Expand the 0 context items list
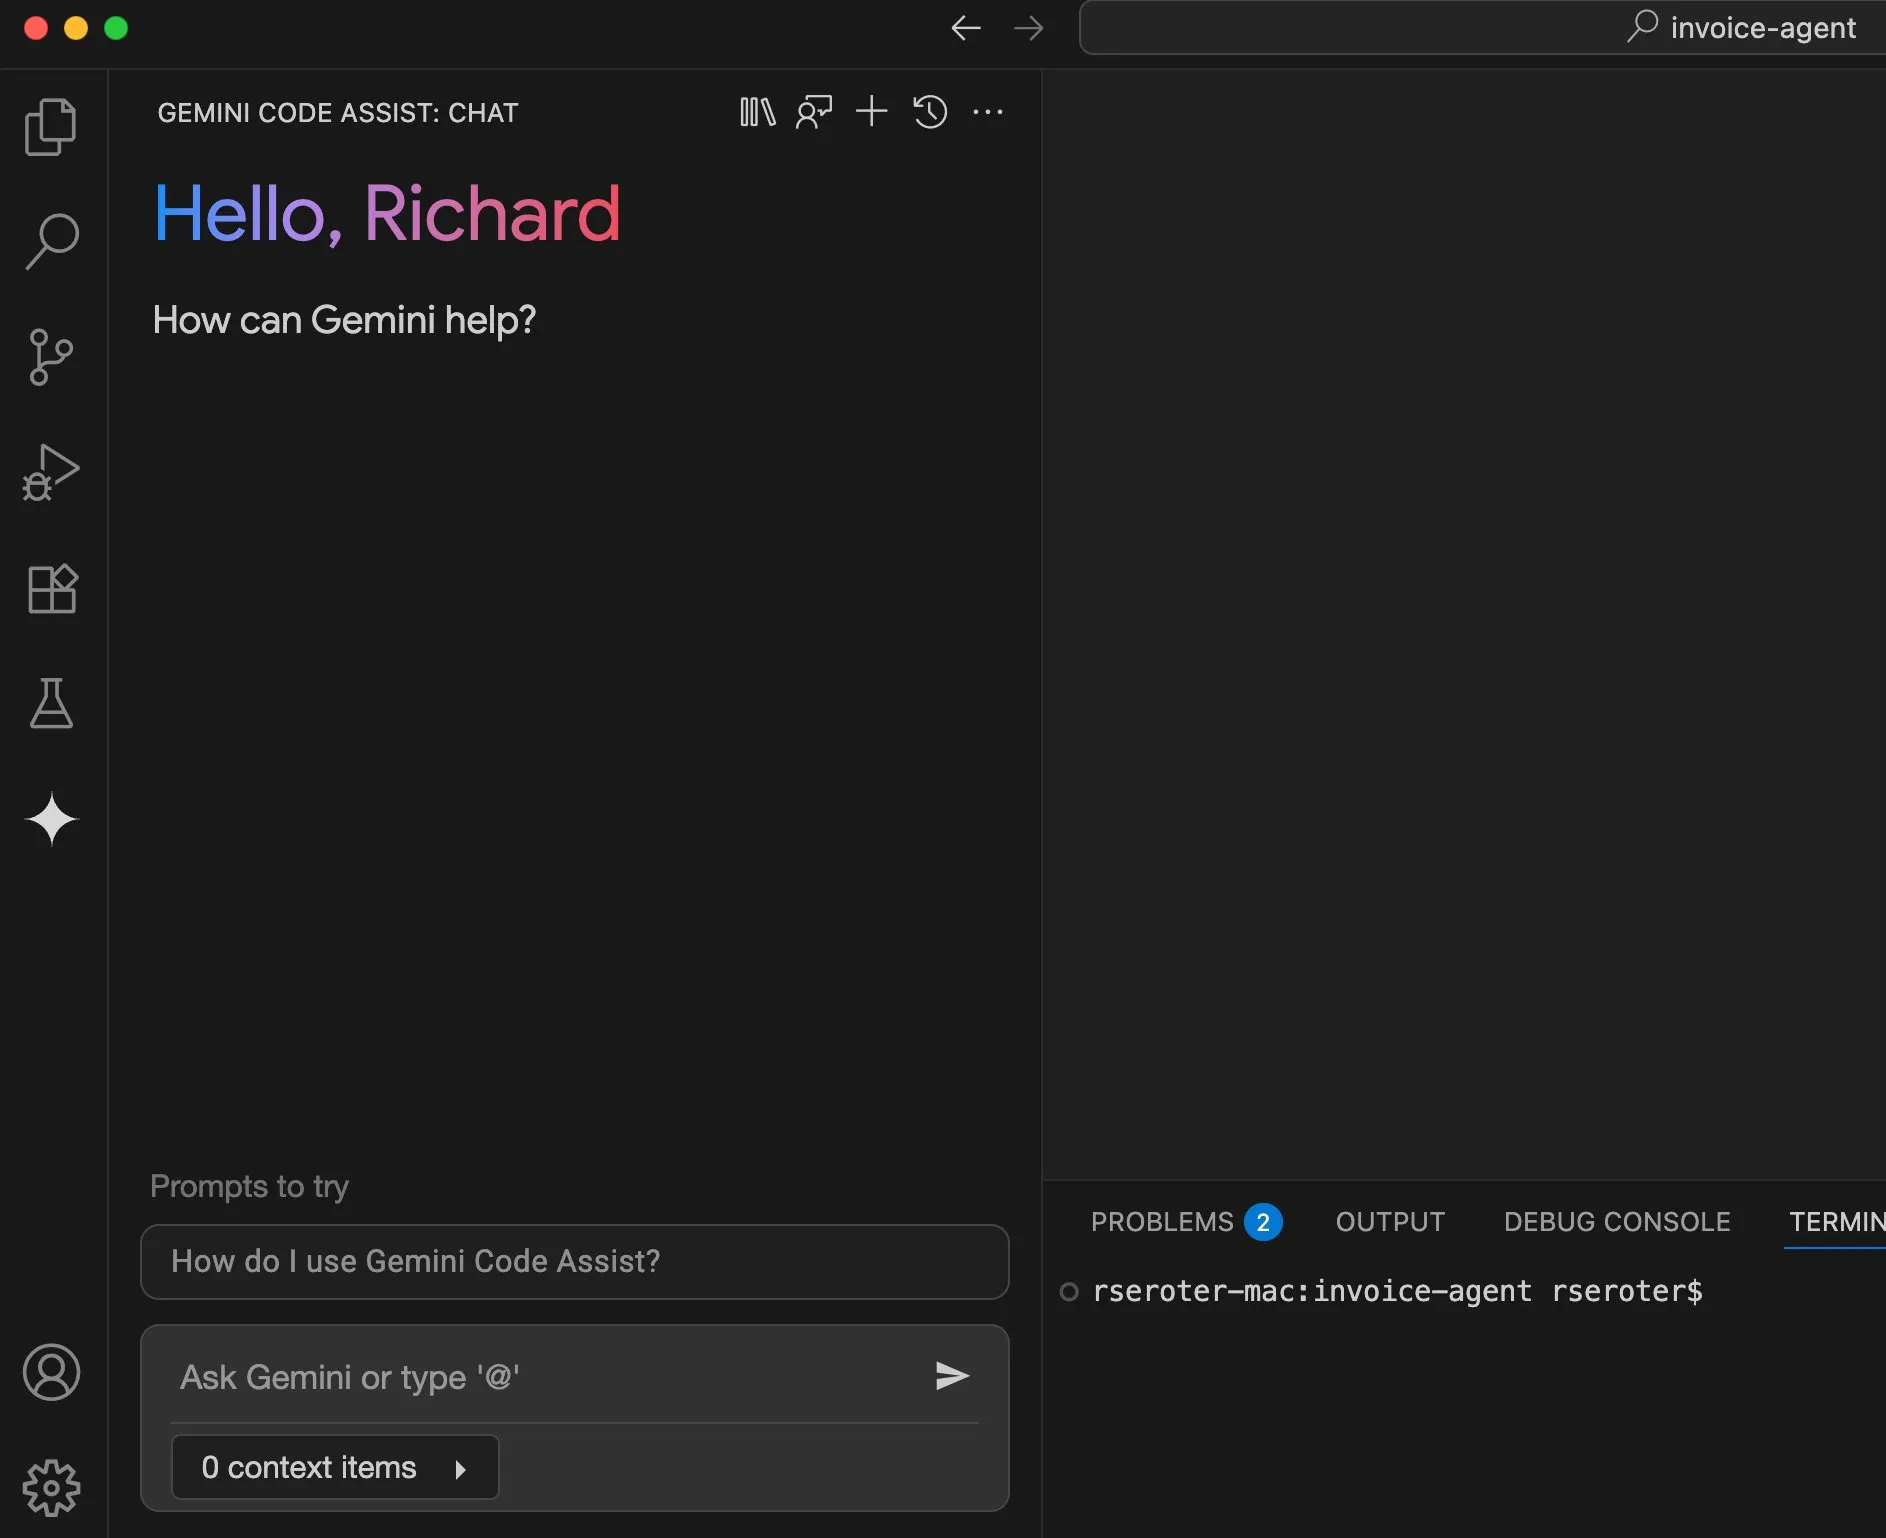 click(x=335, y=1467)
